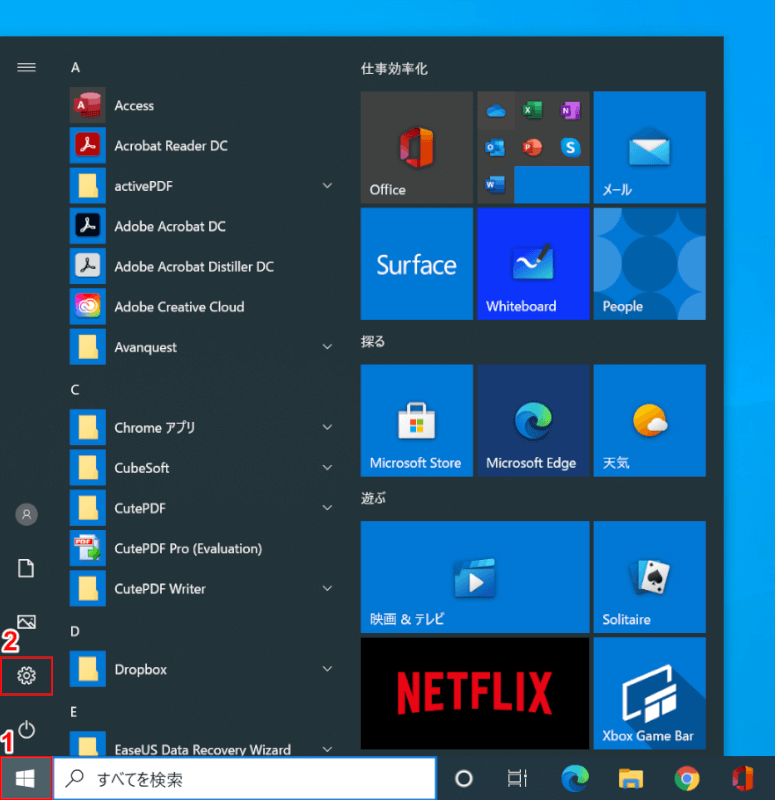Open the user account menu icon
Viewport: 775px width, 800px height.
27,514
